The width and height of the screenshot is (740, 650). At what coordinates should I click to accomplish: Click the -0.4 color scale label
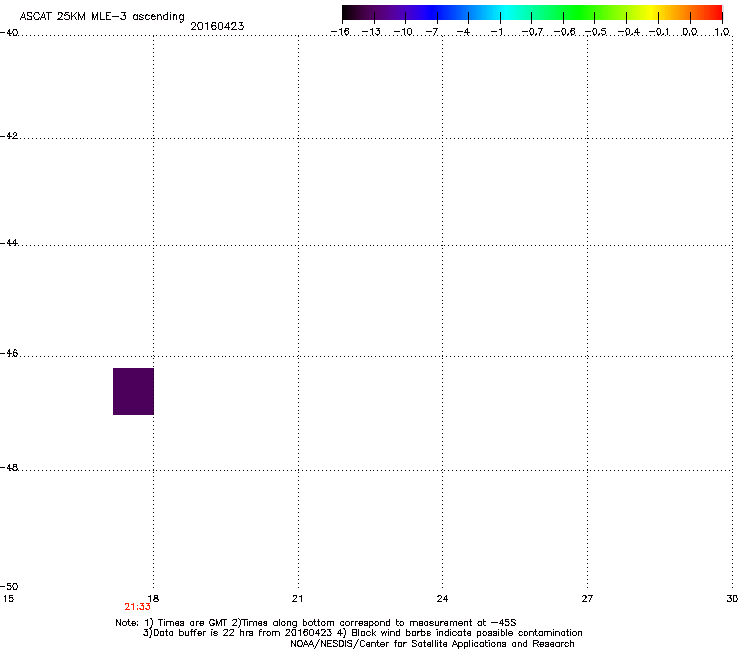point(628,32)
